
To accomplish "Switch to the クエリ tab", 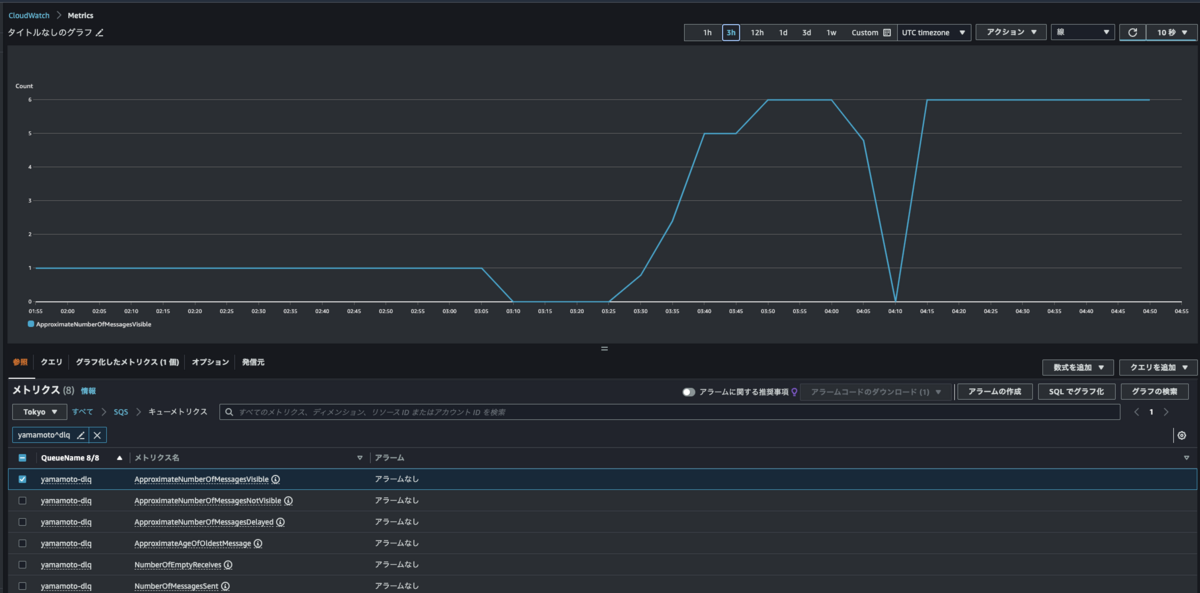I will pos(51,362).
